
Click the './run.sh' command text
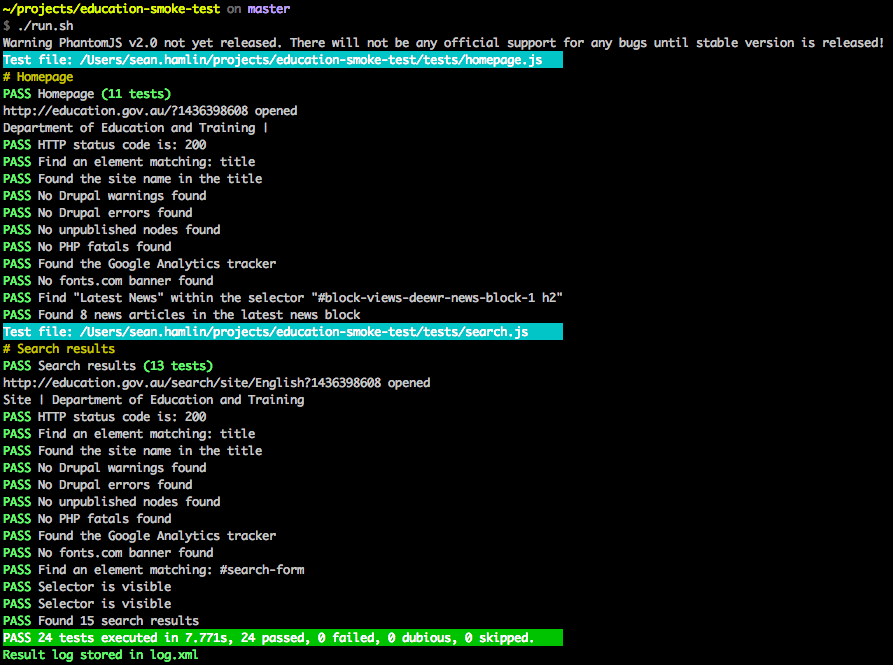(46, 26)
